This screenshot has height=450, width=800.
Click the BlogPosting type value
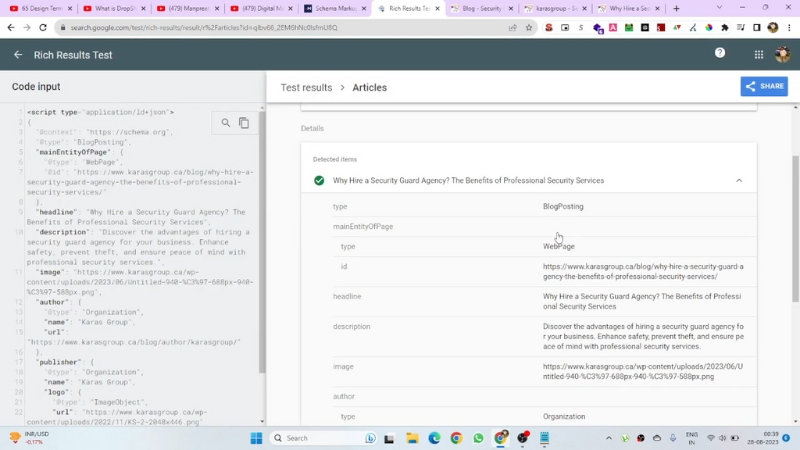click(x=563, y=207)
